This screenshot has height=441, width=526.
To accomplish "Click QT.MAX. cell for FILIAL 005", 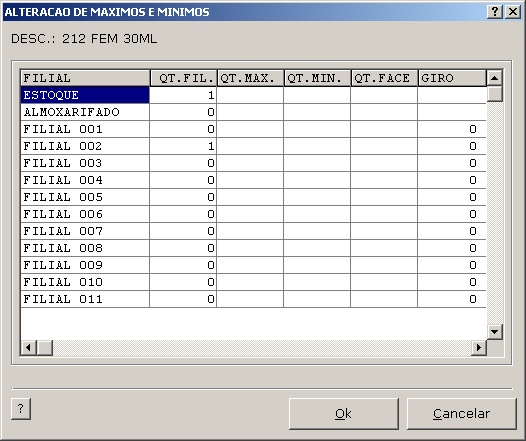I will tap(250, 197).
